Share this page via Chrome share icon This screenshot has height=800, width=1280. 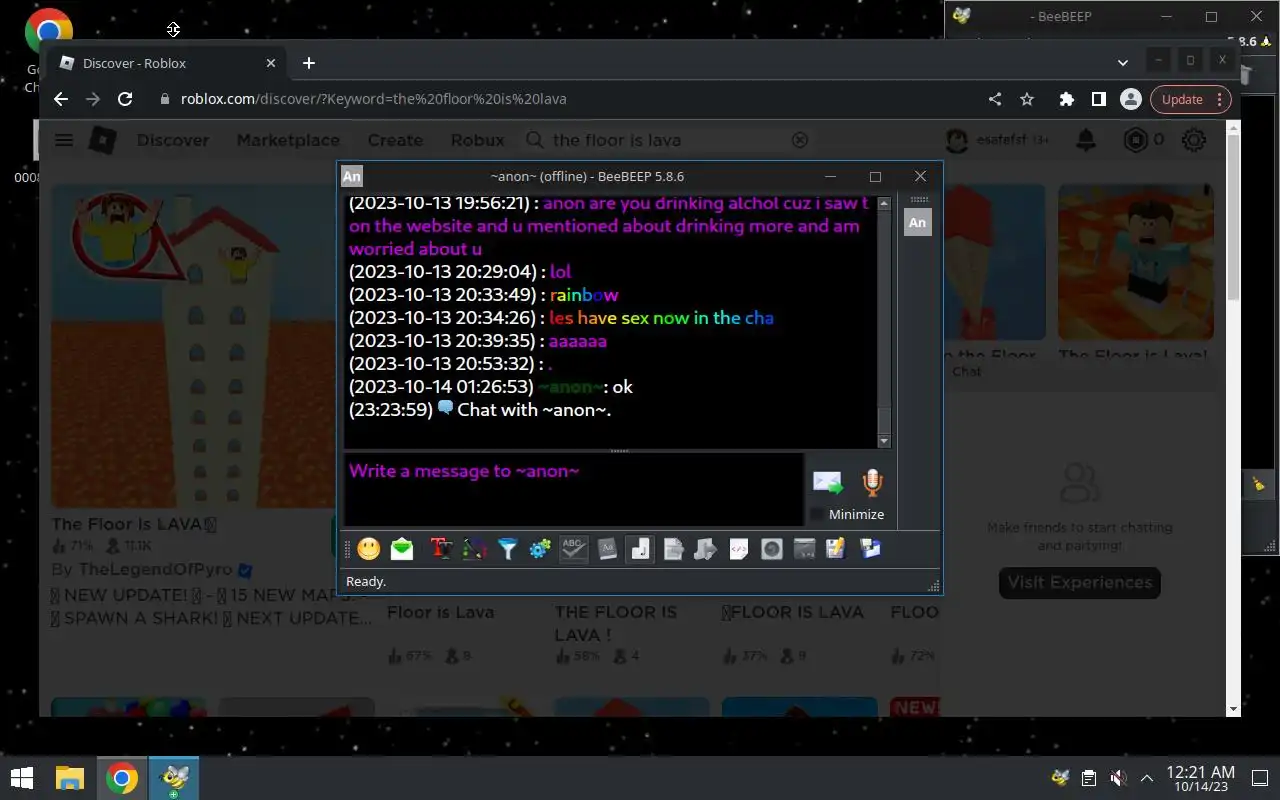[995, 99]
